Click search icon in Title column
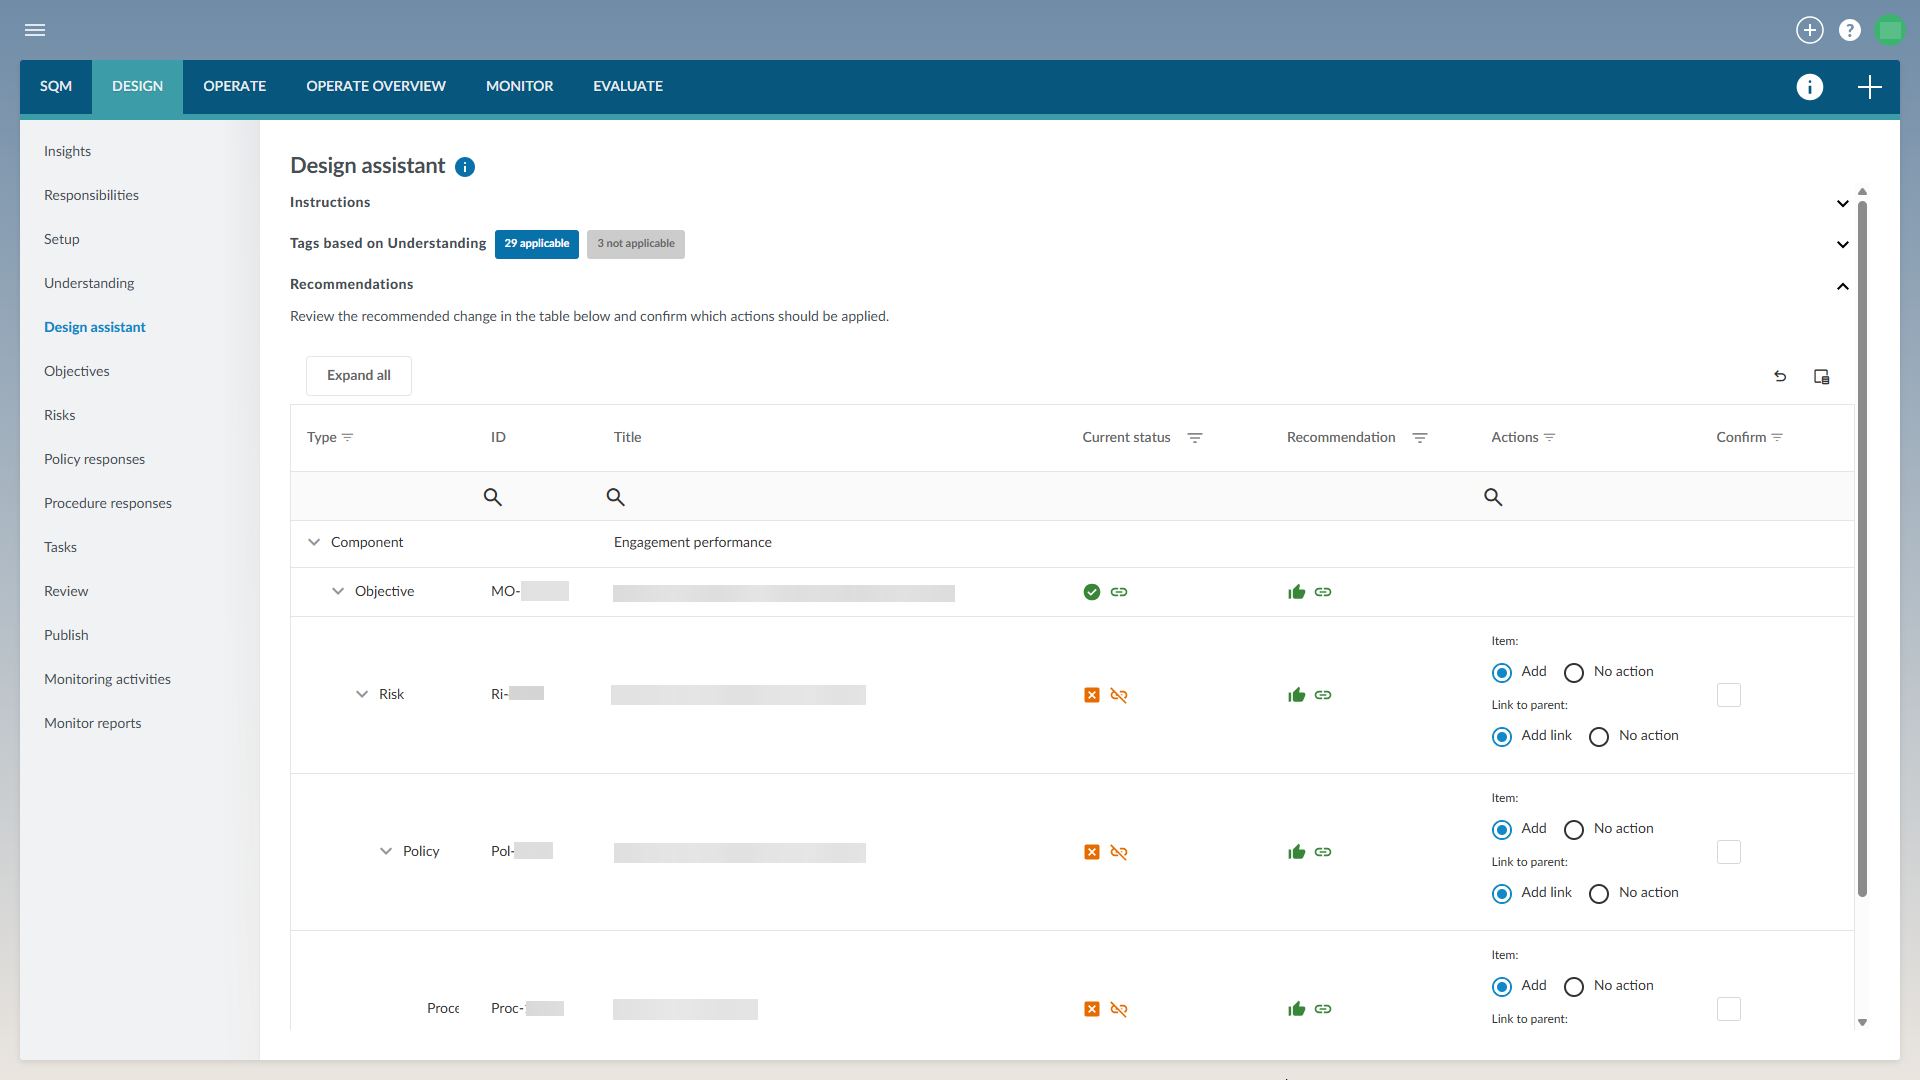The image size is (1920, 1080). pos(615,497)
